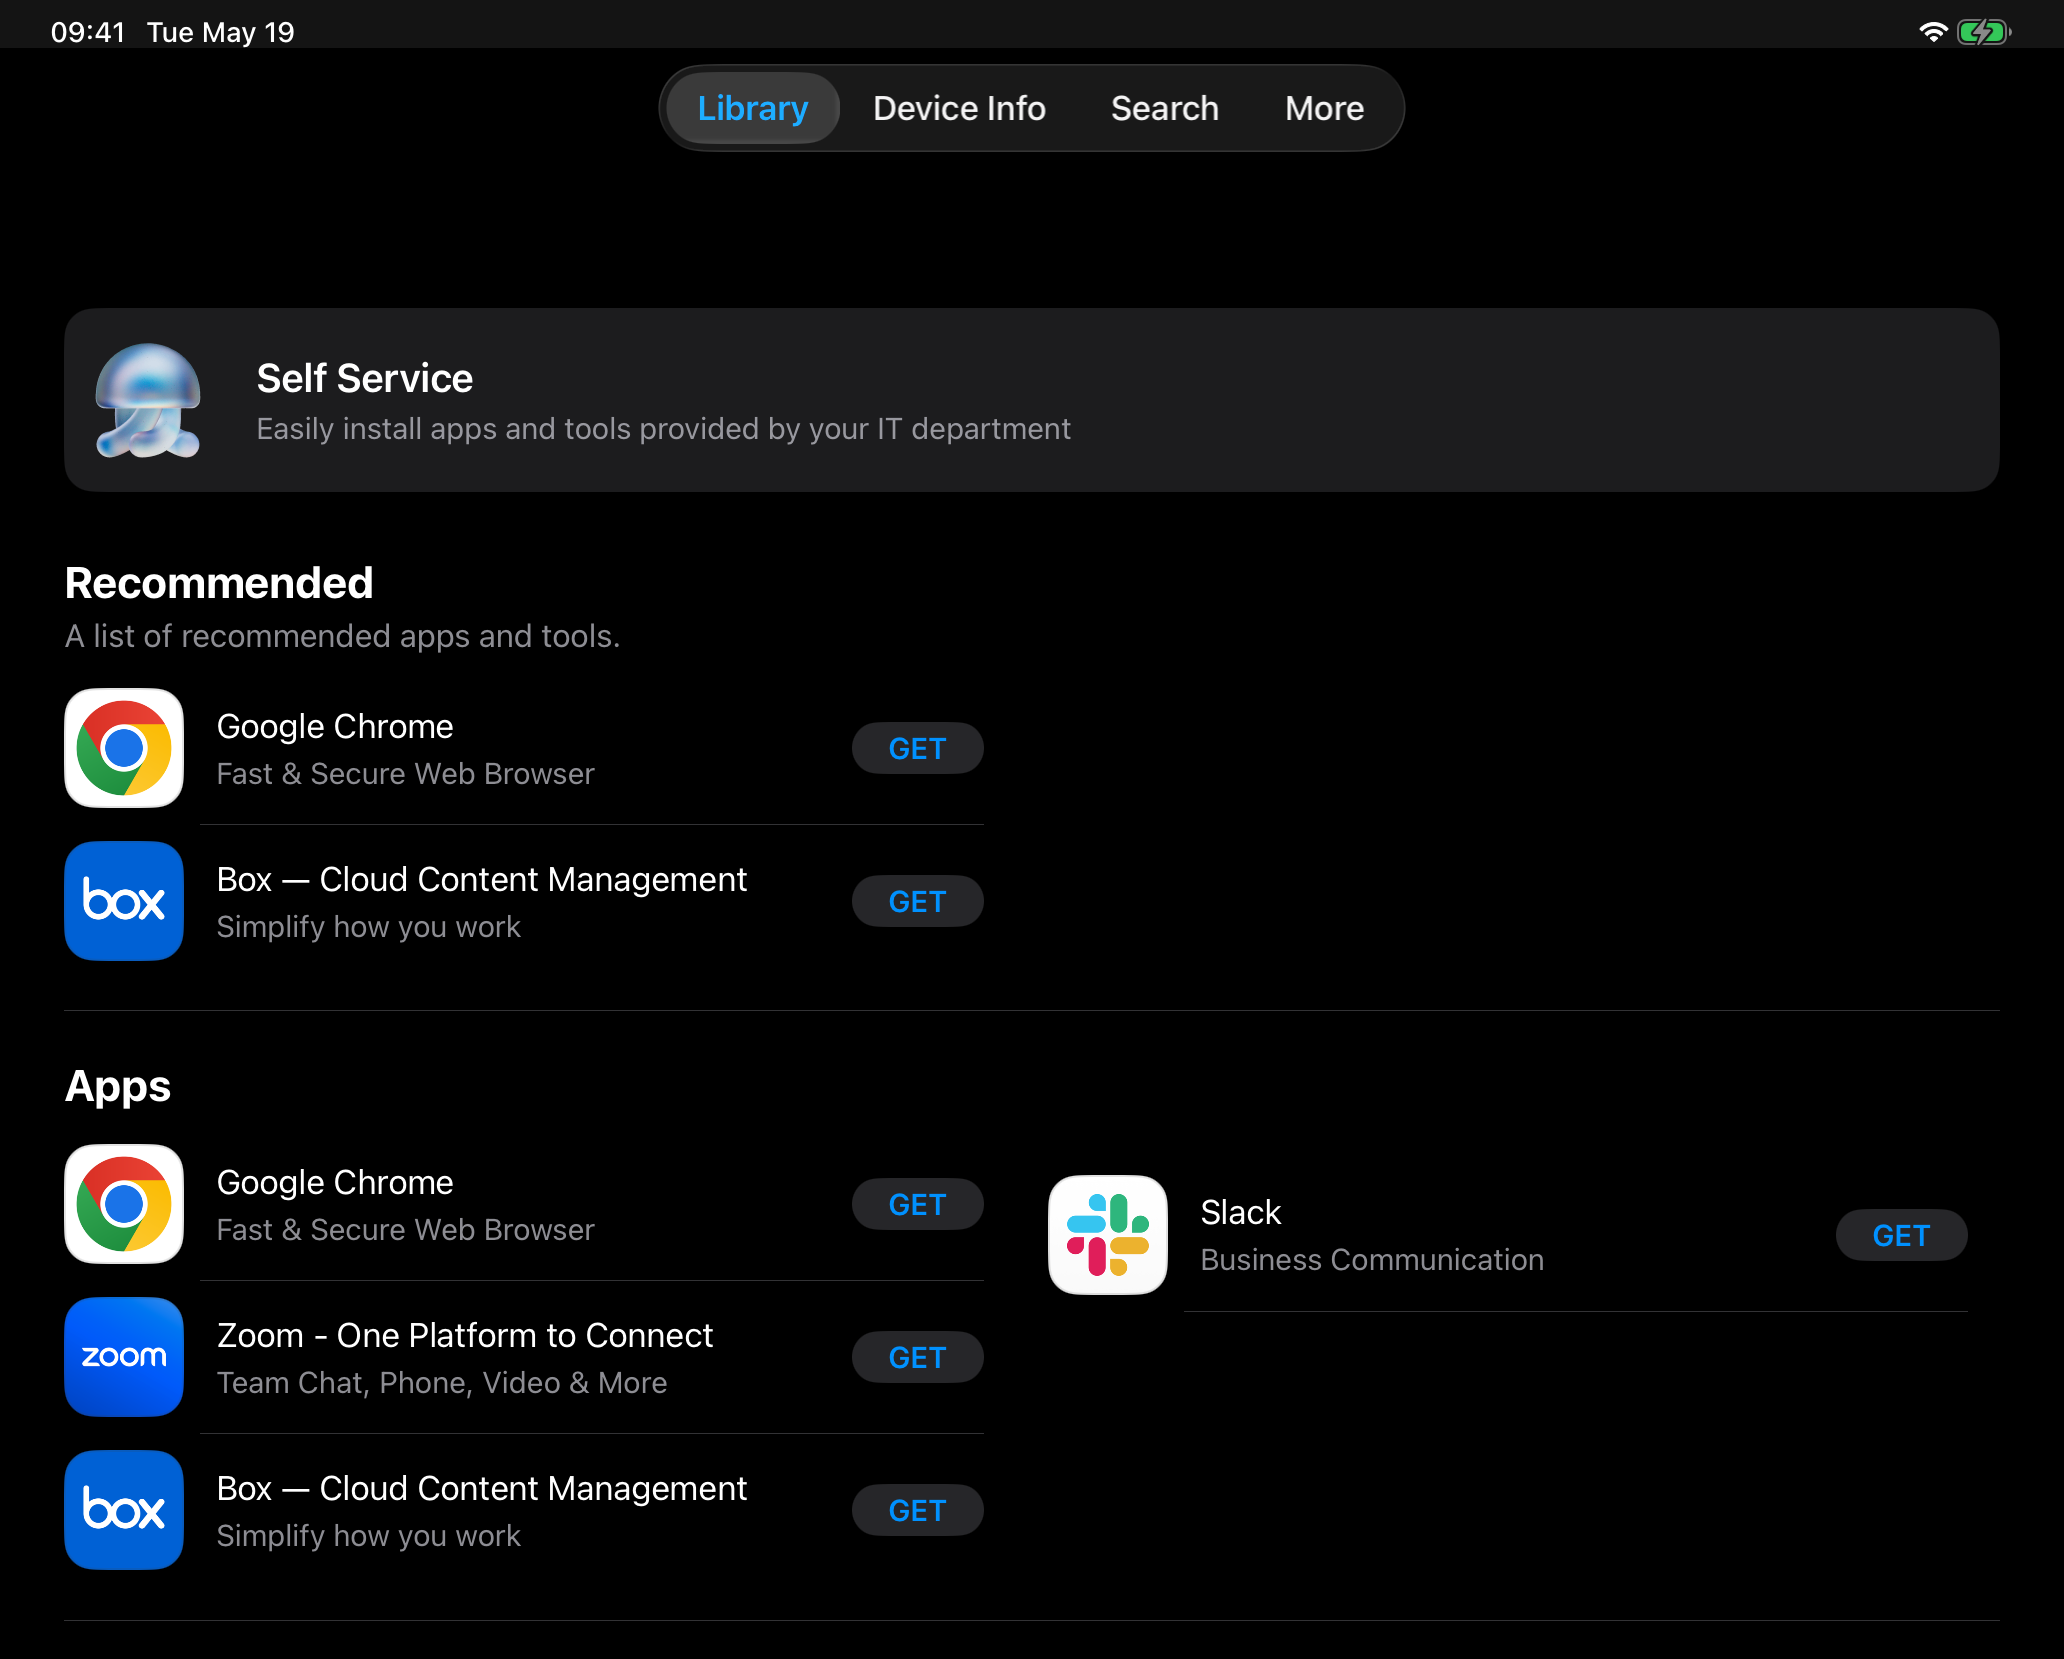Check the Wi-Fi status icon
The image size is (2064, 1659).
pos(1933,32)
